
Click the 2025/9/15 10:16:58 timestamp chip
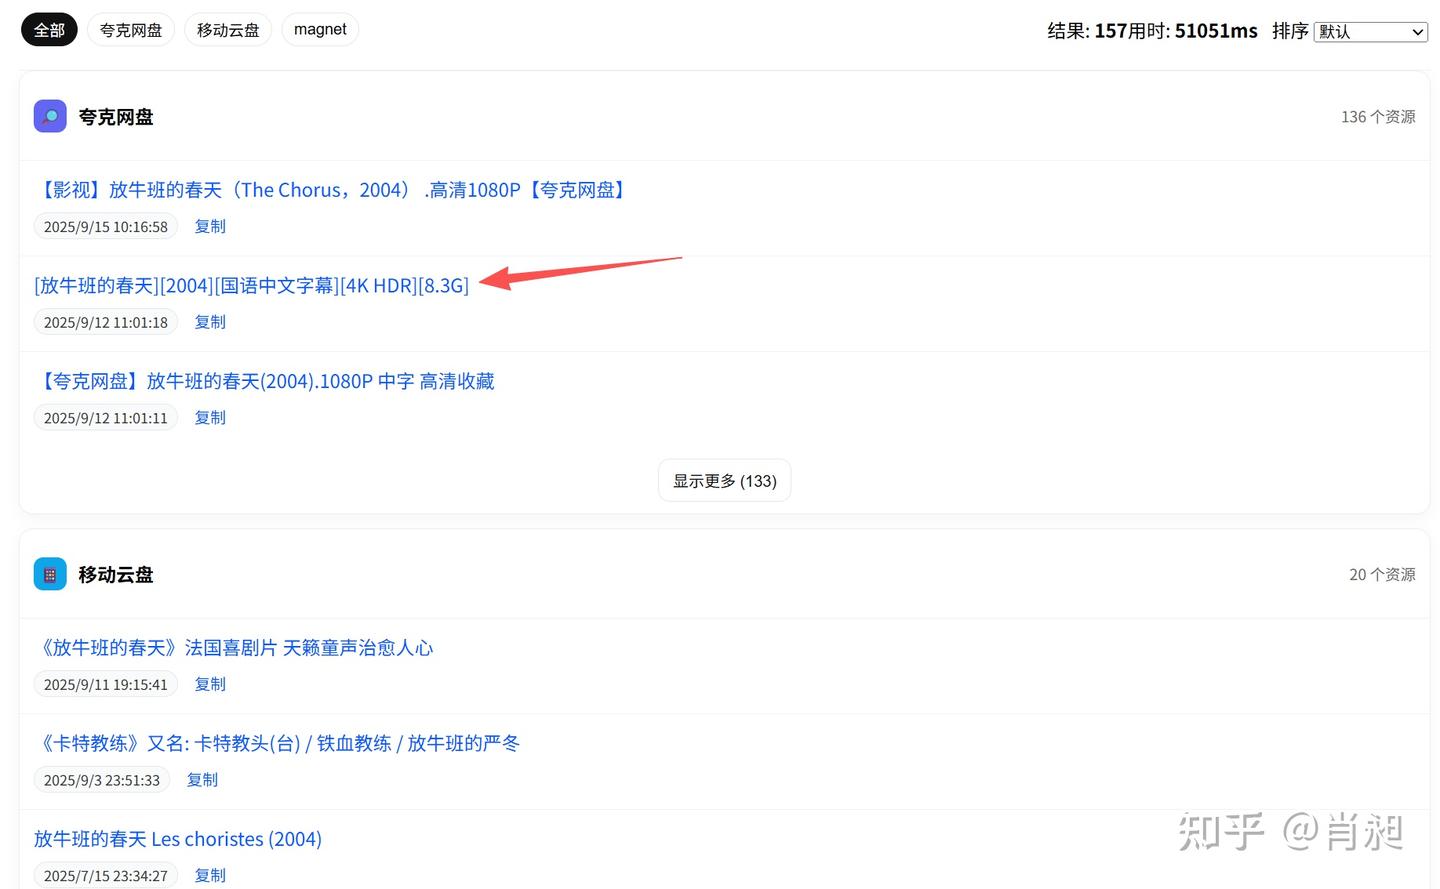(105, 226)
